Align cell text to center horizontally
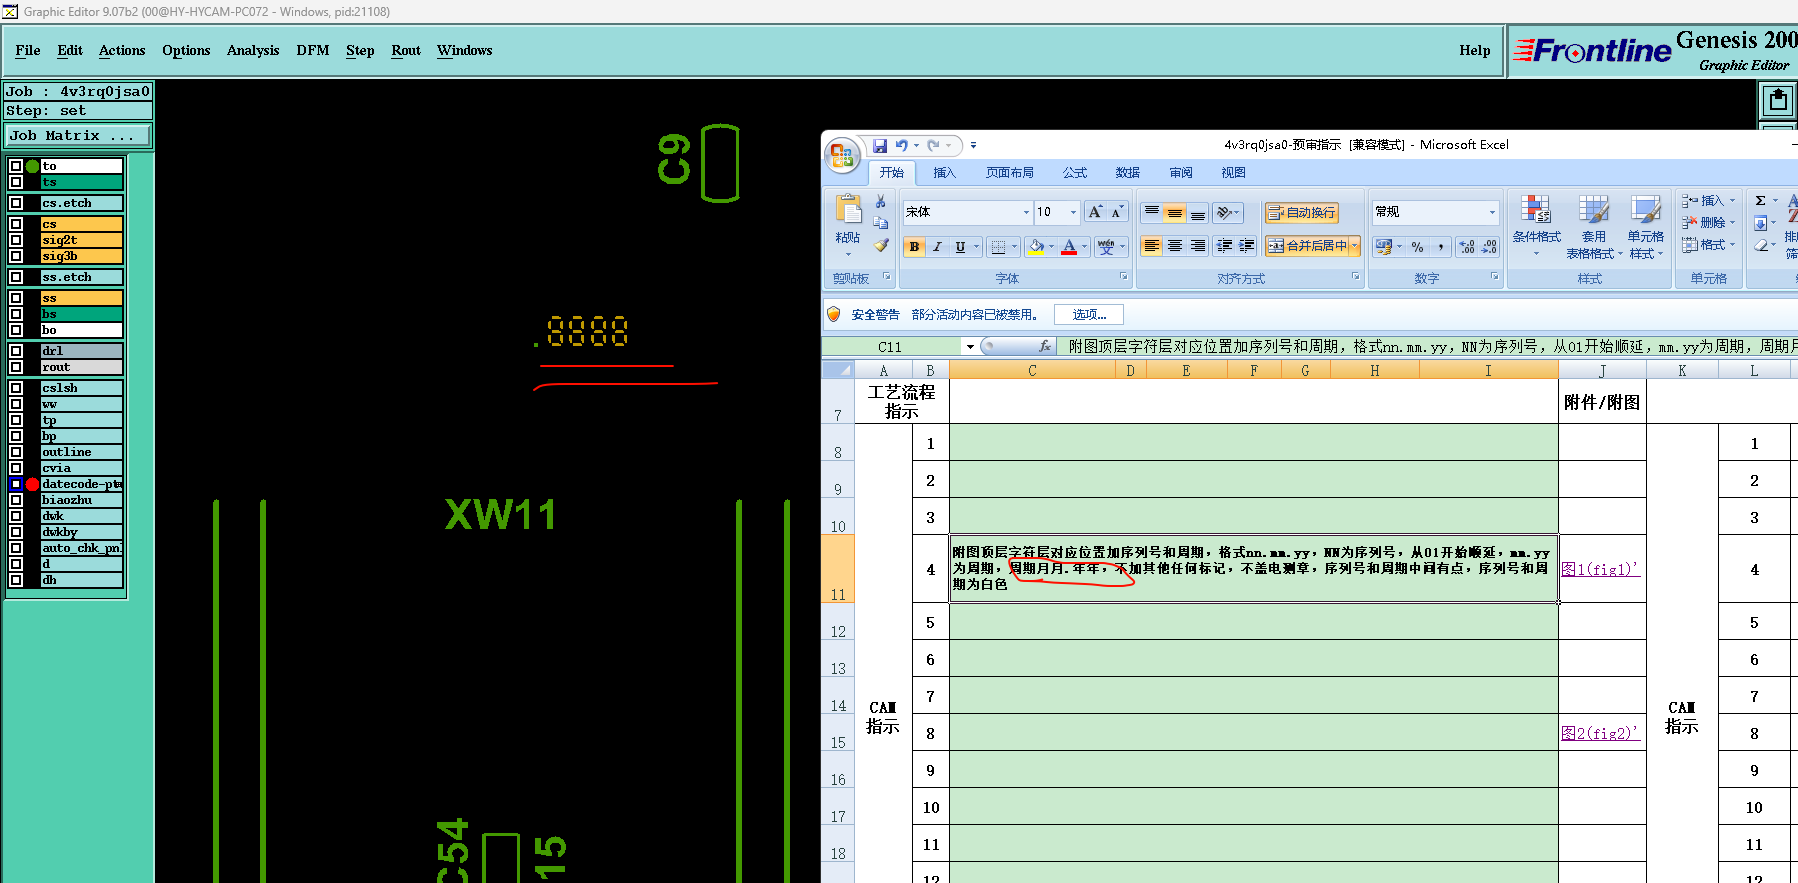 coord(1175,246)
